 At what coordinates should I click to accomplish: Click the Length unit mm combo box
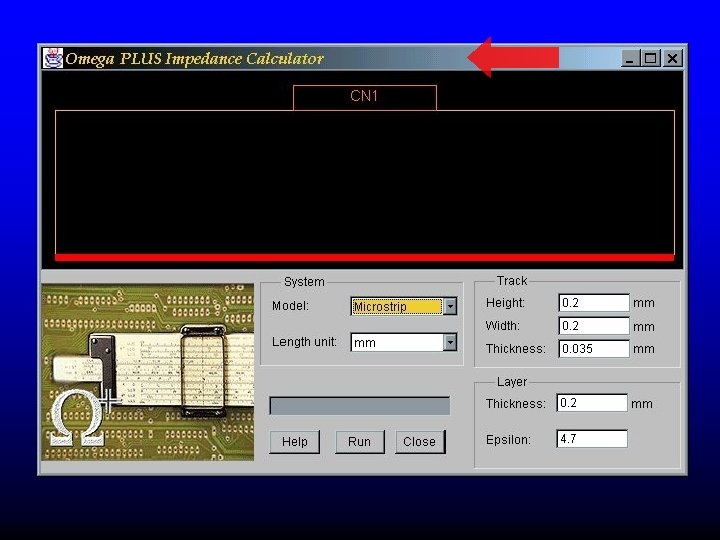(x=404, y=342)
